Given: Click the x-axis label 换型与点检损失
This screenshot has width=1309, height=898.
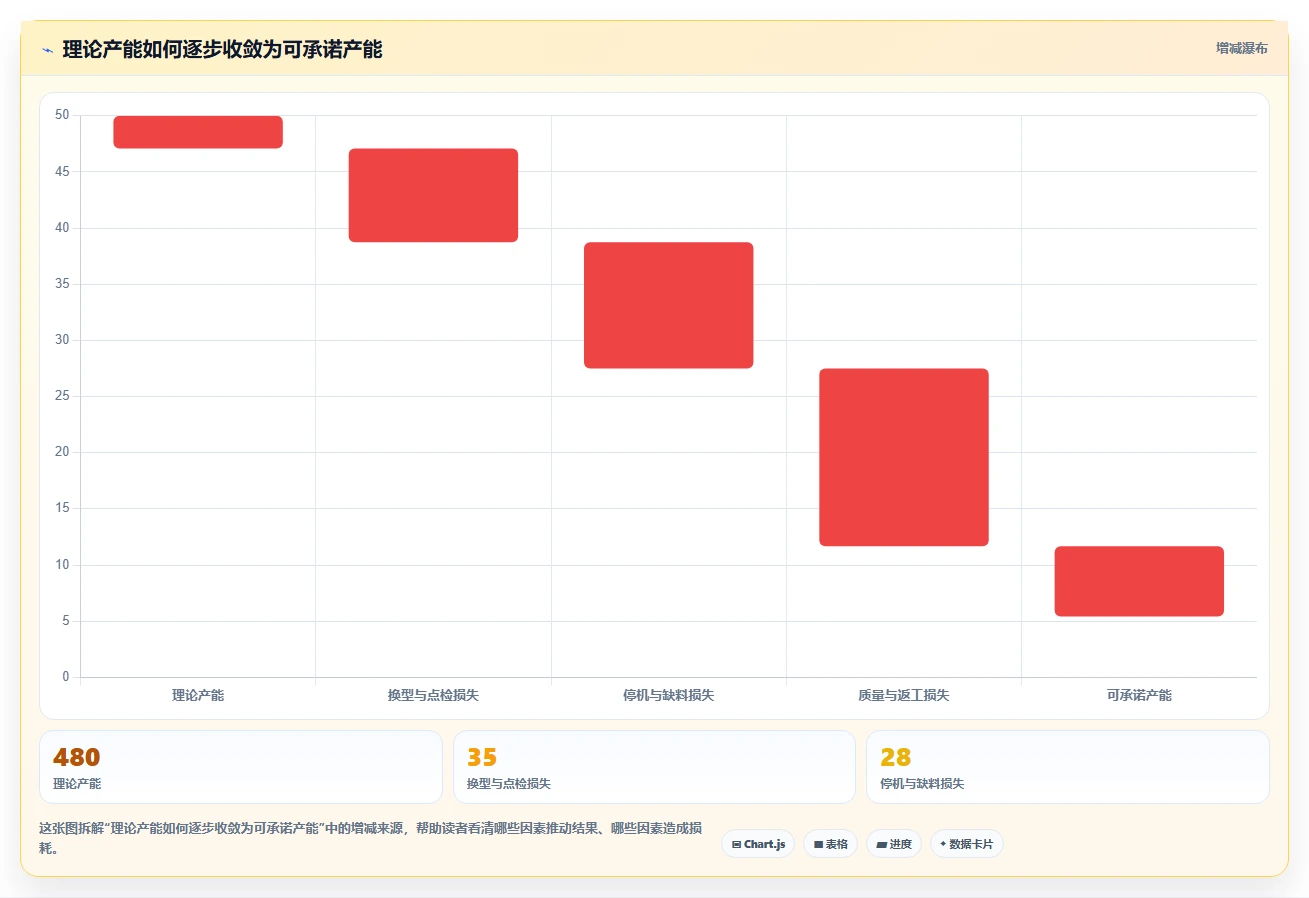Looking at the screenshot, I should tap(433, 695).
